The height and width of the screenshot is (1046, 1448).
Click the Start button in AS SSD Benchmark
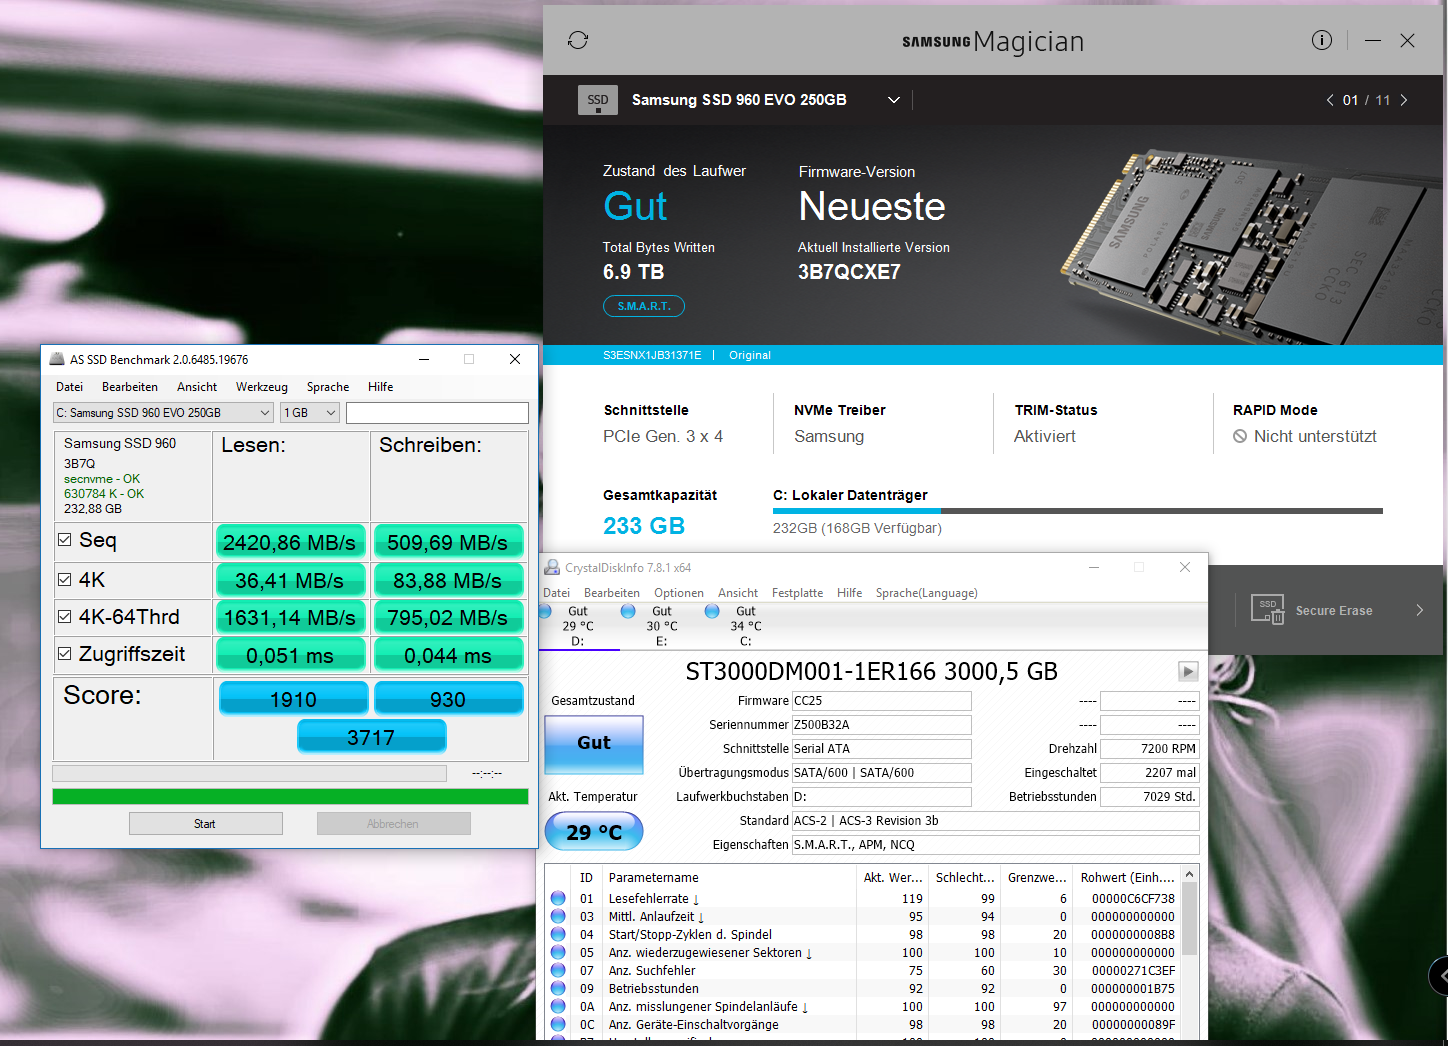point(205,823)
